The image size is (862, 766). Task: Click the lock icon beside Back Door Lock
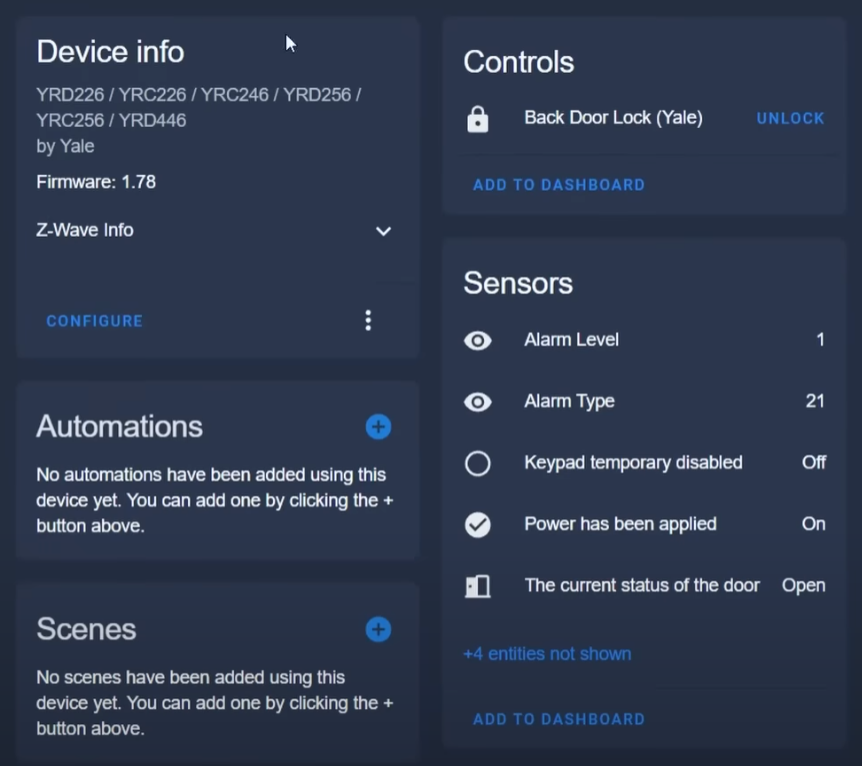tap(478, 119)
